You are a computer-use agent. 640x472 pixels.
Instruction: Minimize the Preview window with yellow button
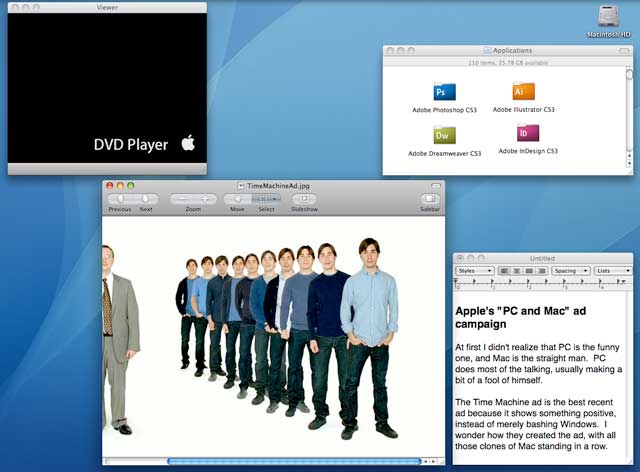tap(120, 186)
